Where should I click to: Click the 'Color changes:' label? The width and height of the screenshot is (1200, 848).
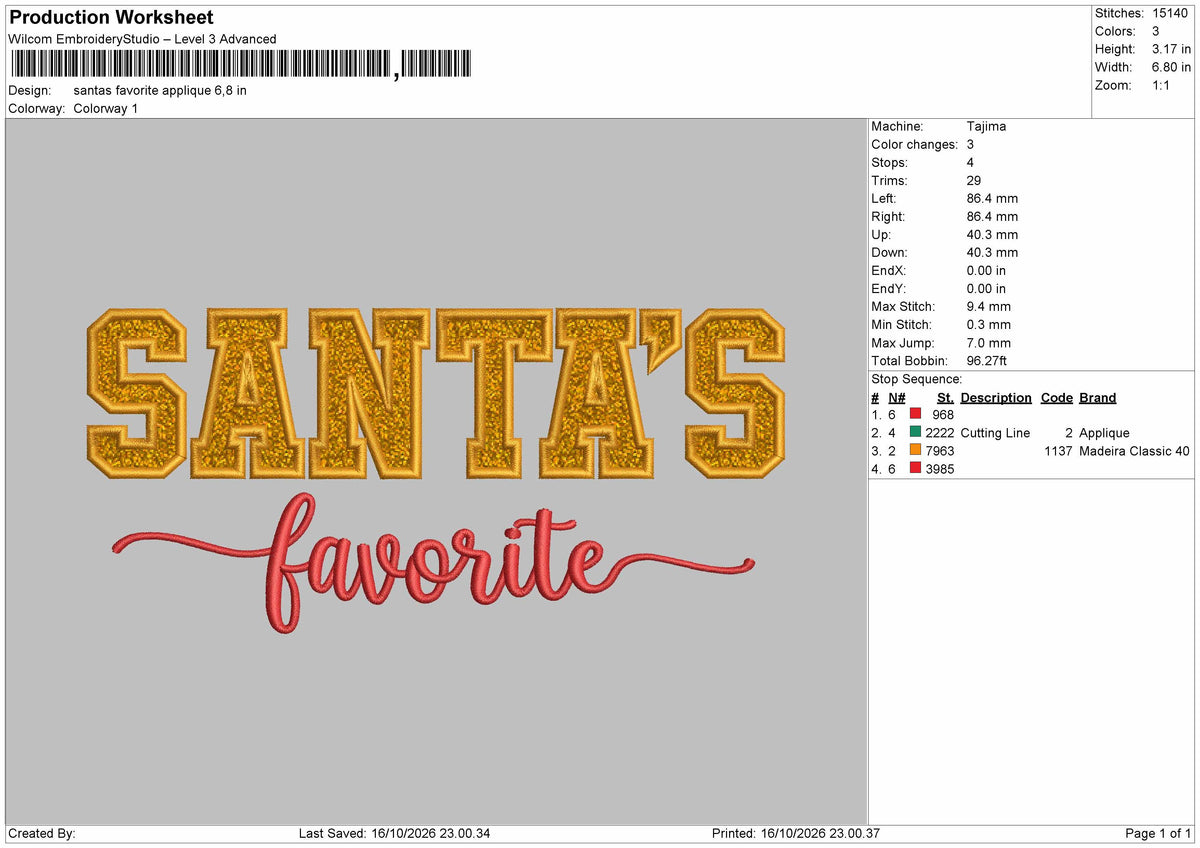tap(914, 144)
